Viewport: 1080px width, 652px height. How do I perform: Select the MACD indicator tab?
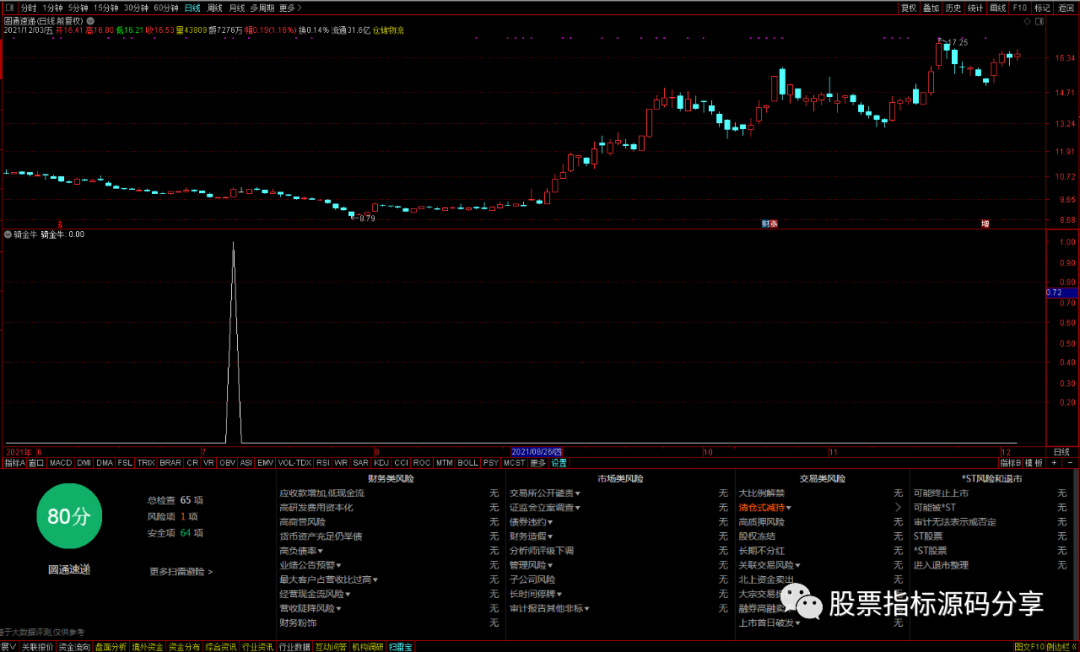(61, 463)
